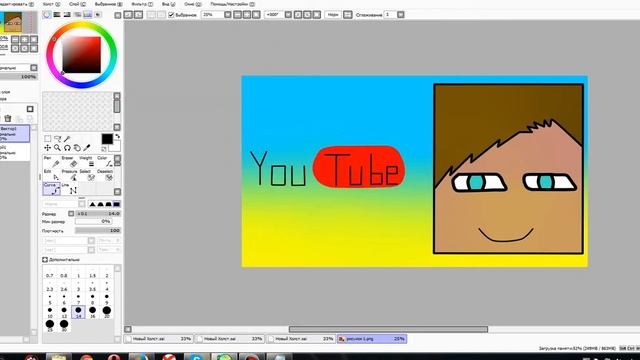This screenshot has height=360, width=640.
Task: Switch to the рисунок 1.png tab
Action: click(372, 339)
